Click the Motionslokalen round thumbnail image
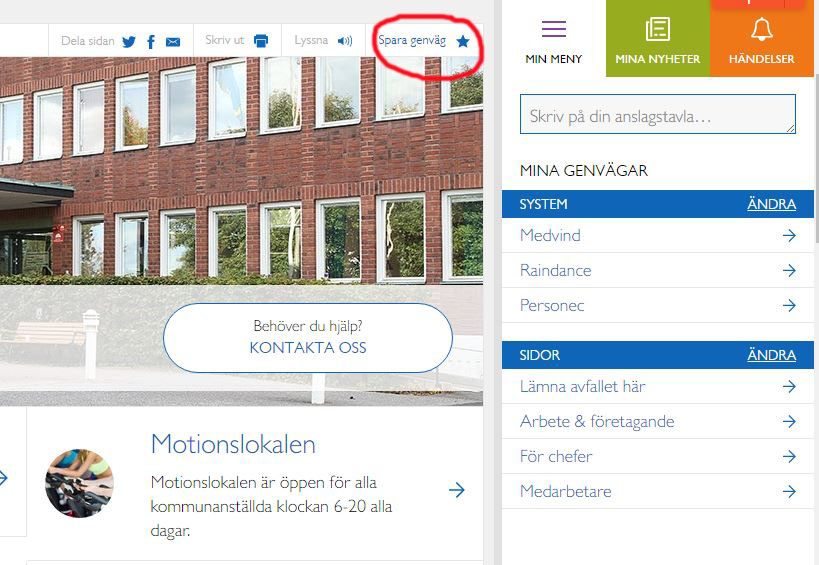Image resolution: width=819 pixels, height=565 pixels. [79, 483]
